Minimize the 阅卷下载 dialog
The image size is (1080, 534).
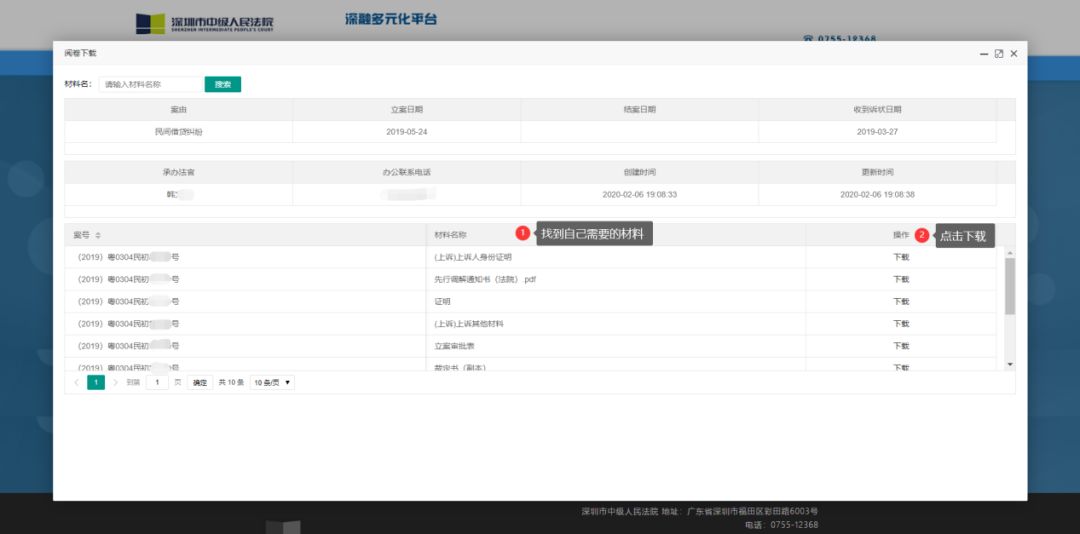[984, 54]
